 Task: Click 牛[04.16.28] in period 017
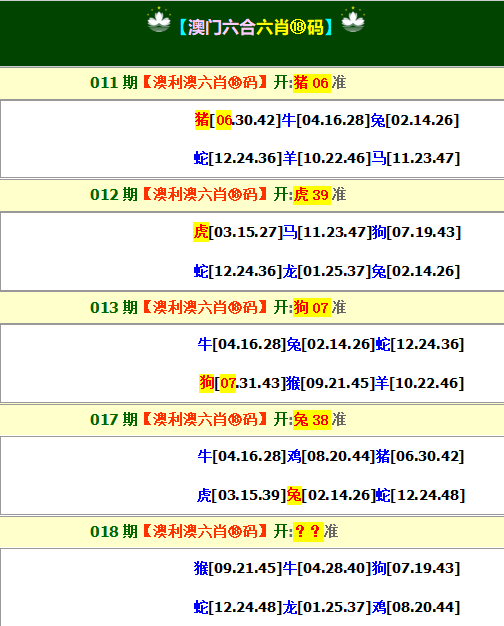tap(242, 456)
